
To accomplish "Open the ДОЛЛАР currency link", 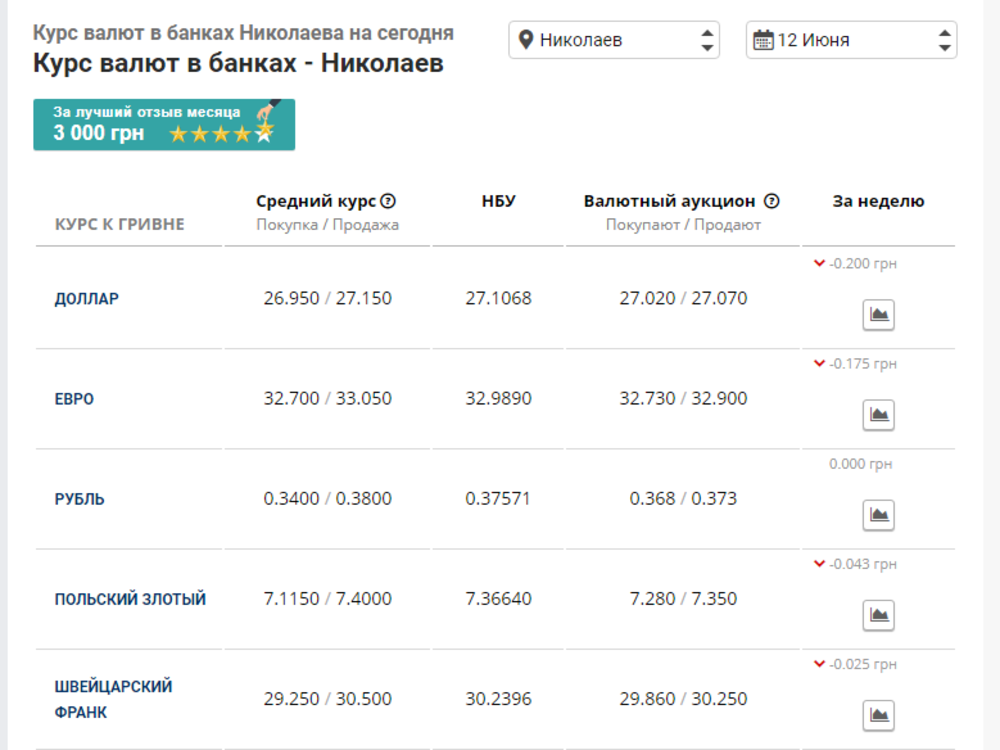I will point(86,299).
